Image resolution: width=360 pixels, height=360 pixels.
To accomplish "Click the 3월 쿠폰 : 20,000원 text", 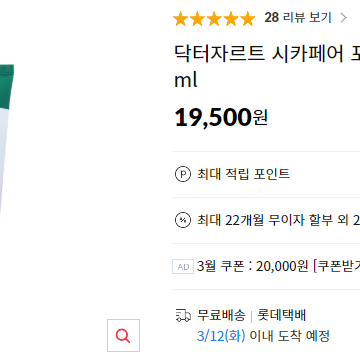I will (x=252, y=266).
